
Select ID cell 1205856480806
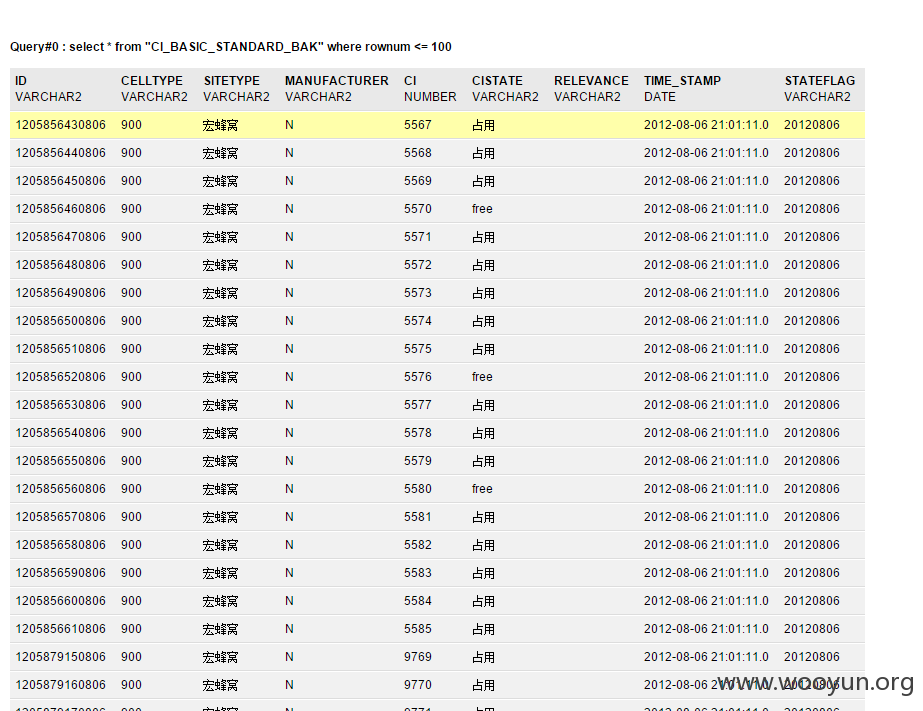pos(61,265)
